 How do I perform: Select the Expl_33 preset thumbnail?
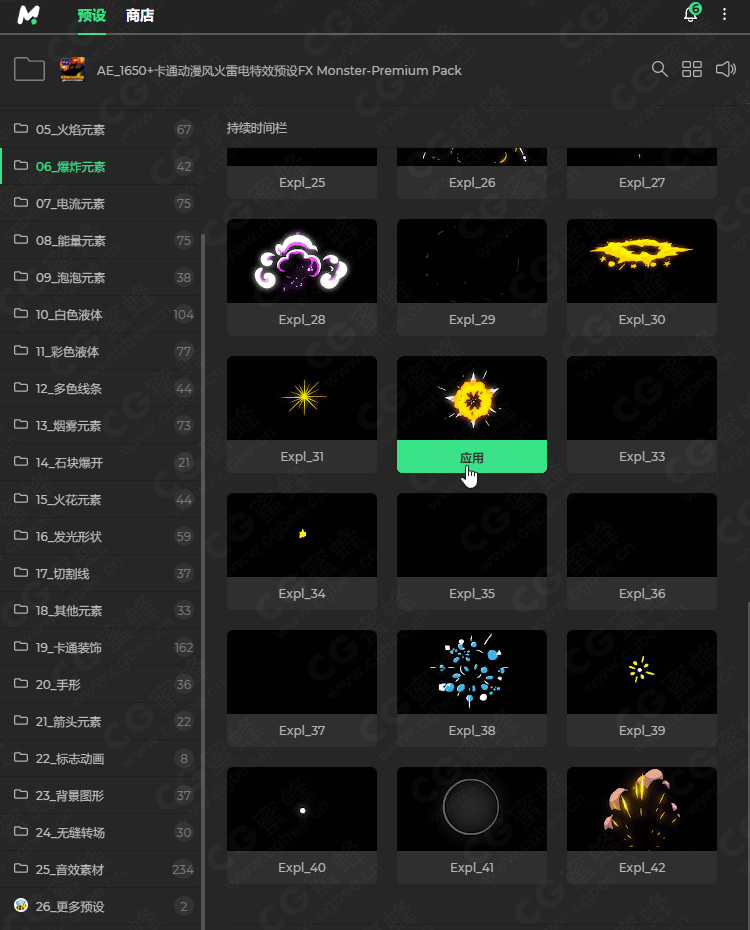coord(642,398)
